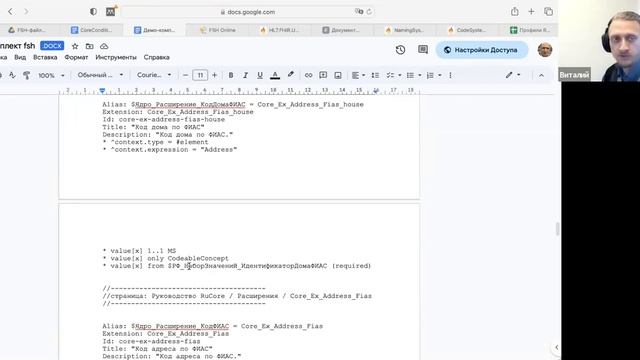
Task: Open the Вид menu
Action: click(x=20, y=57)
